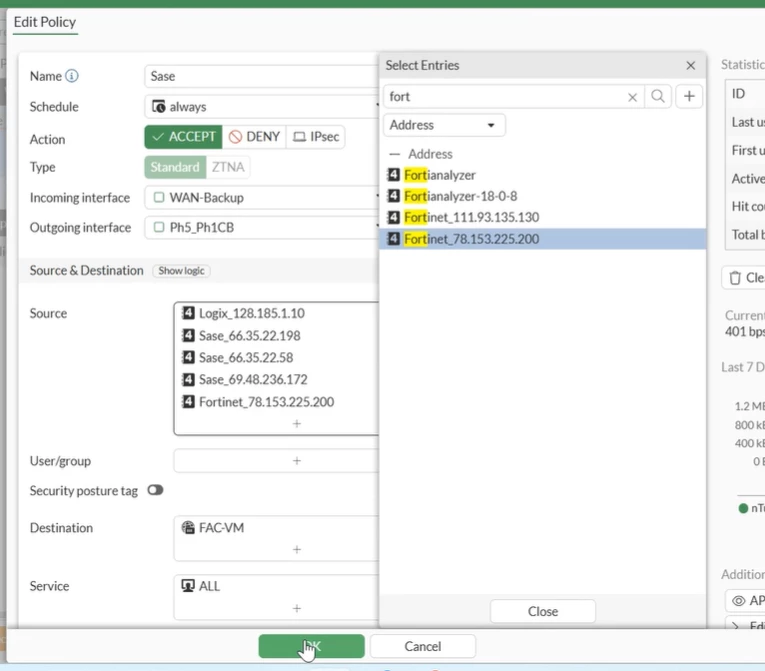Viewport: 765px width, 671px height.
Task: Click Sase_69.48.236.172 in Source list
Action: point(253,379)
